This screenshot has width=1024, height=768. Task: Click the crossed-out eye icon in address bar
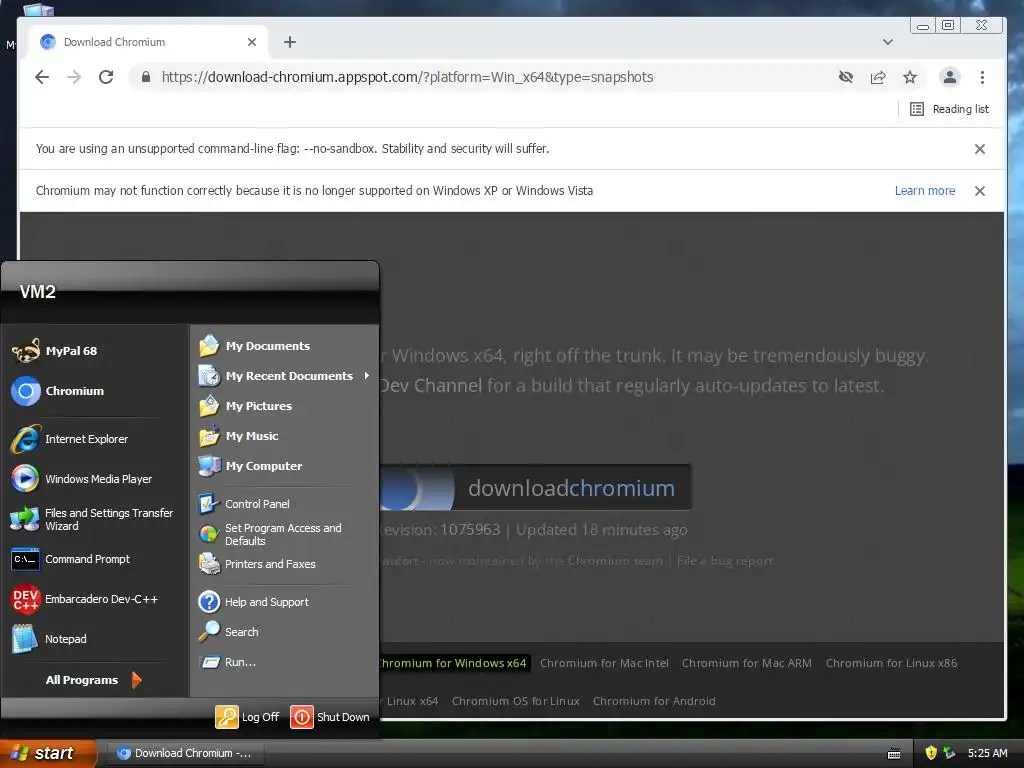click(846, 77)
